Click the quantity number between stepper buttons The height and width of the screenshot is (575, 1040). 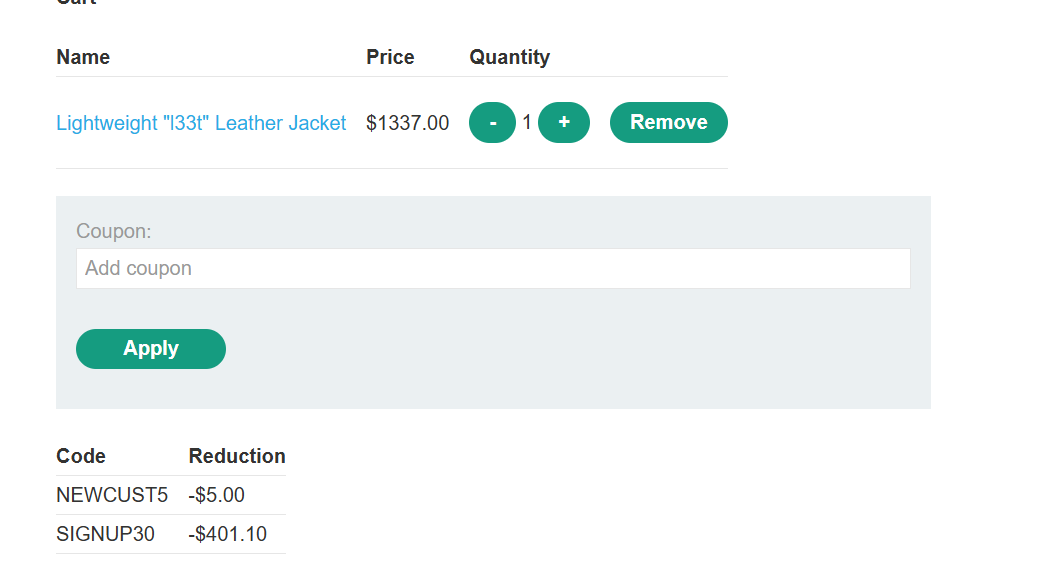(527, 123)
